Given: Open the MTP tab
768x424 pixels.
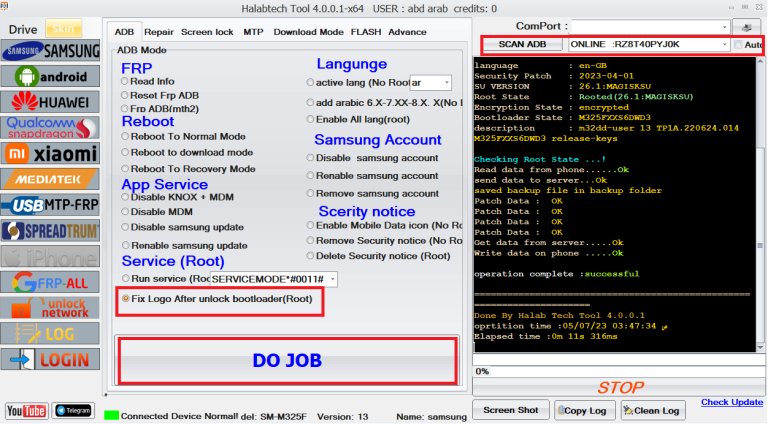Looking at the screenshot, I should tap(253, 32).
